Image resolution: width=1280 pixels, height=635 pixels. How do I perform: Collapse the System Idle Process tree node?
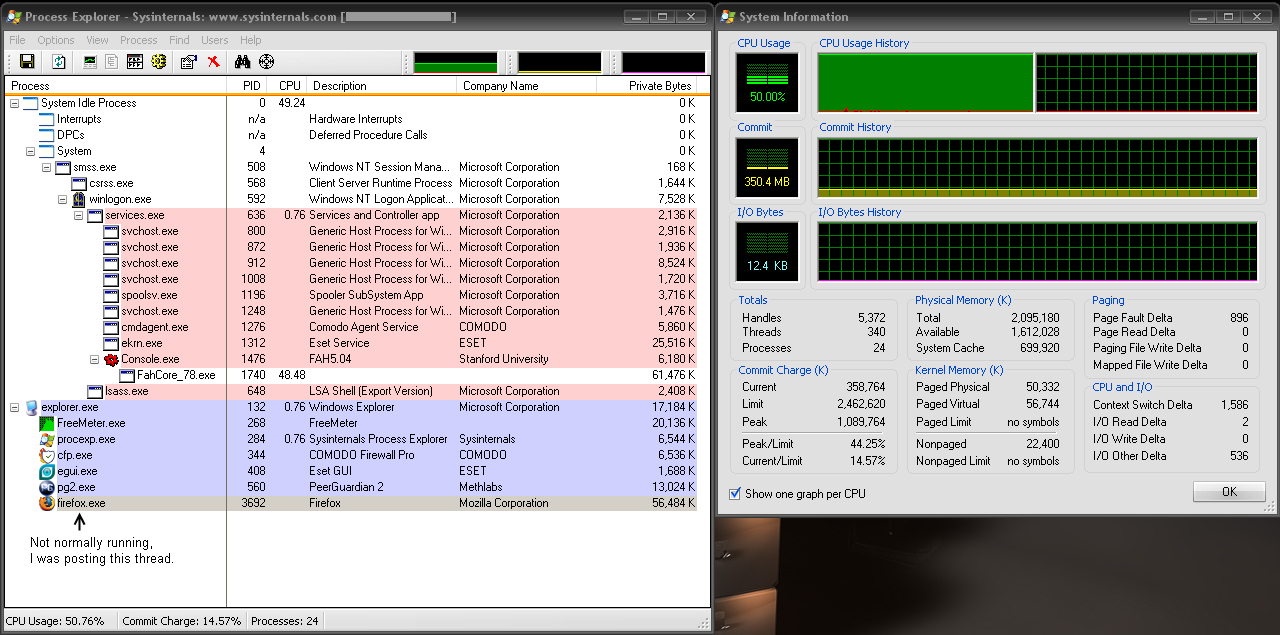(x=14, y=103)
